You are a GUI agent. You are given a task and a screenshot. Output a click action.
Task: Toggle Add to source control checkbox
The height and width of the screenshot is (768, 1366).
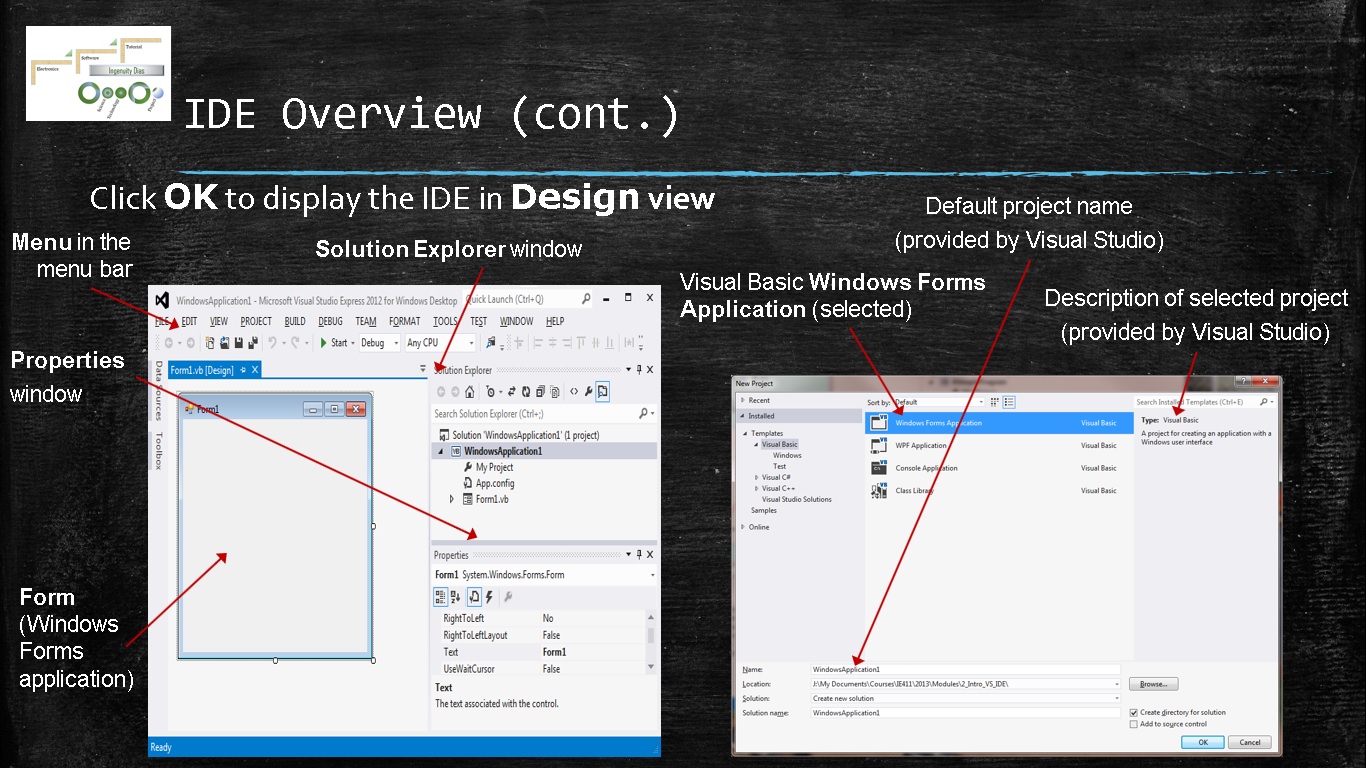point(1133,724)
